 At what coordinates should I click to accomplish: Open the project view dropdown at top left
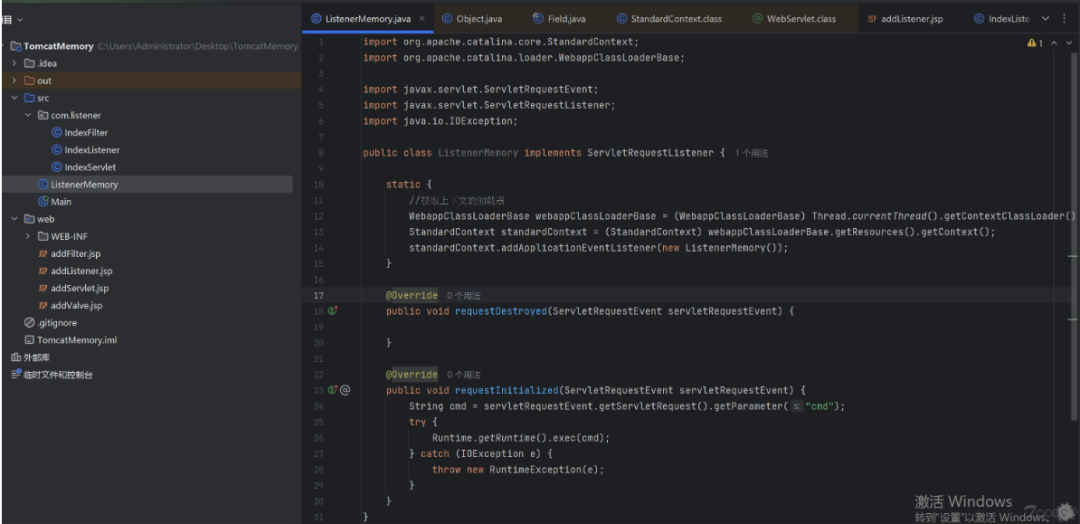point(19,20)
